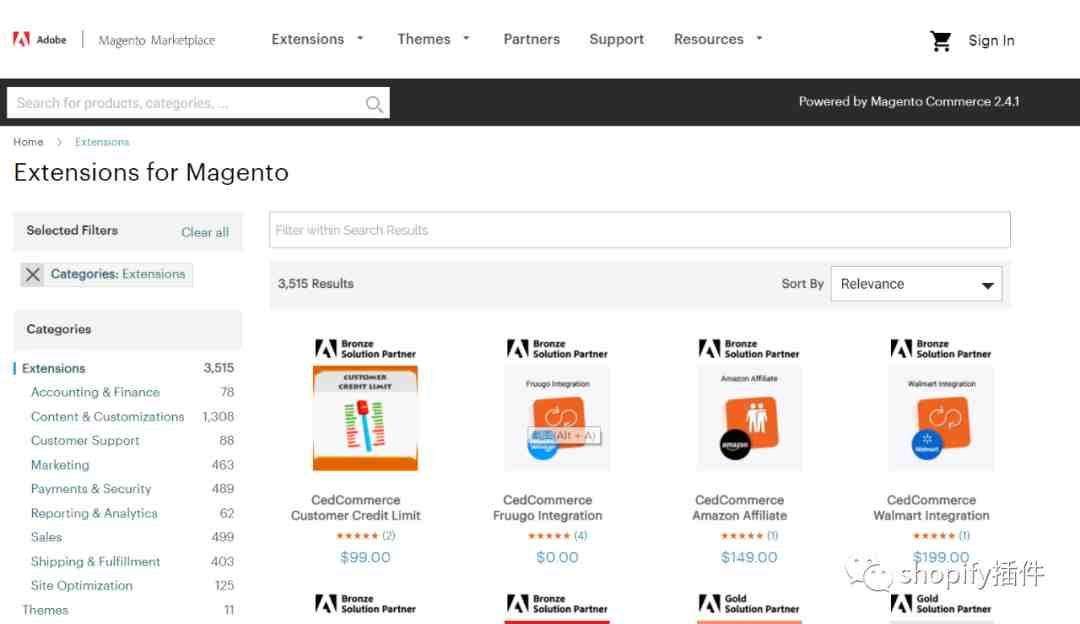Select Extensions category in sidebar
Image resolution: width=1080 pixels, height=624 pixels.
54,368
